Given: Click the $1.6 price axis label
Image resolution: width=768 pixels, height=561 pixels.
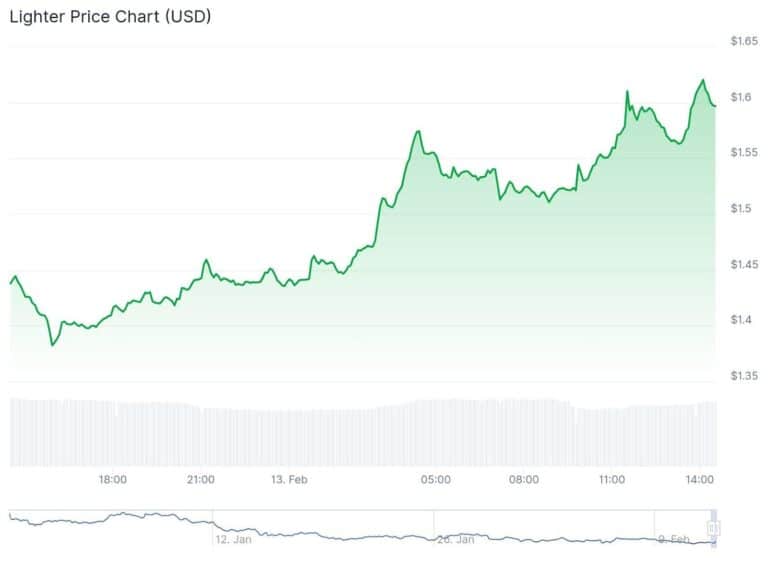Looking at the screenshot, I should point(742,97).
